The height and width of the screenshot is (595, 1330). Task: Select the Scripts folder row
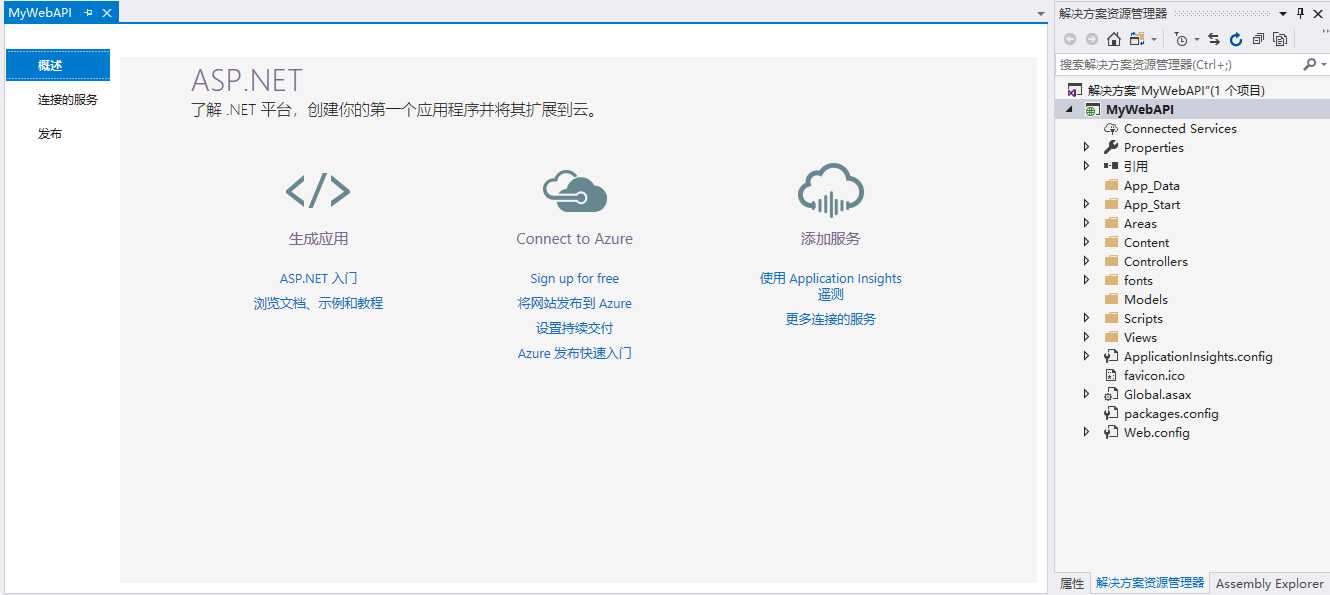pos(1192,318)
